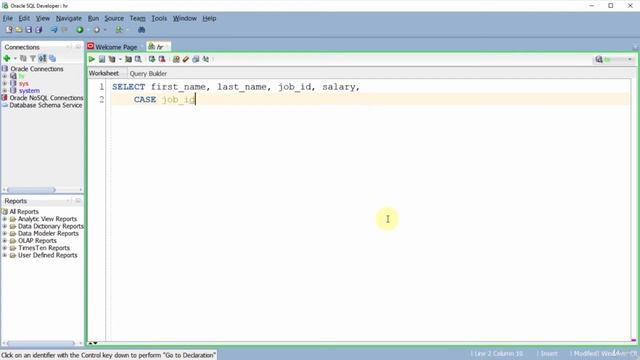Viewport: 640px width, 360px height.
Task: Click the Rollback icon in worksheet toolbar
Action: 162,59
